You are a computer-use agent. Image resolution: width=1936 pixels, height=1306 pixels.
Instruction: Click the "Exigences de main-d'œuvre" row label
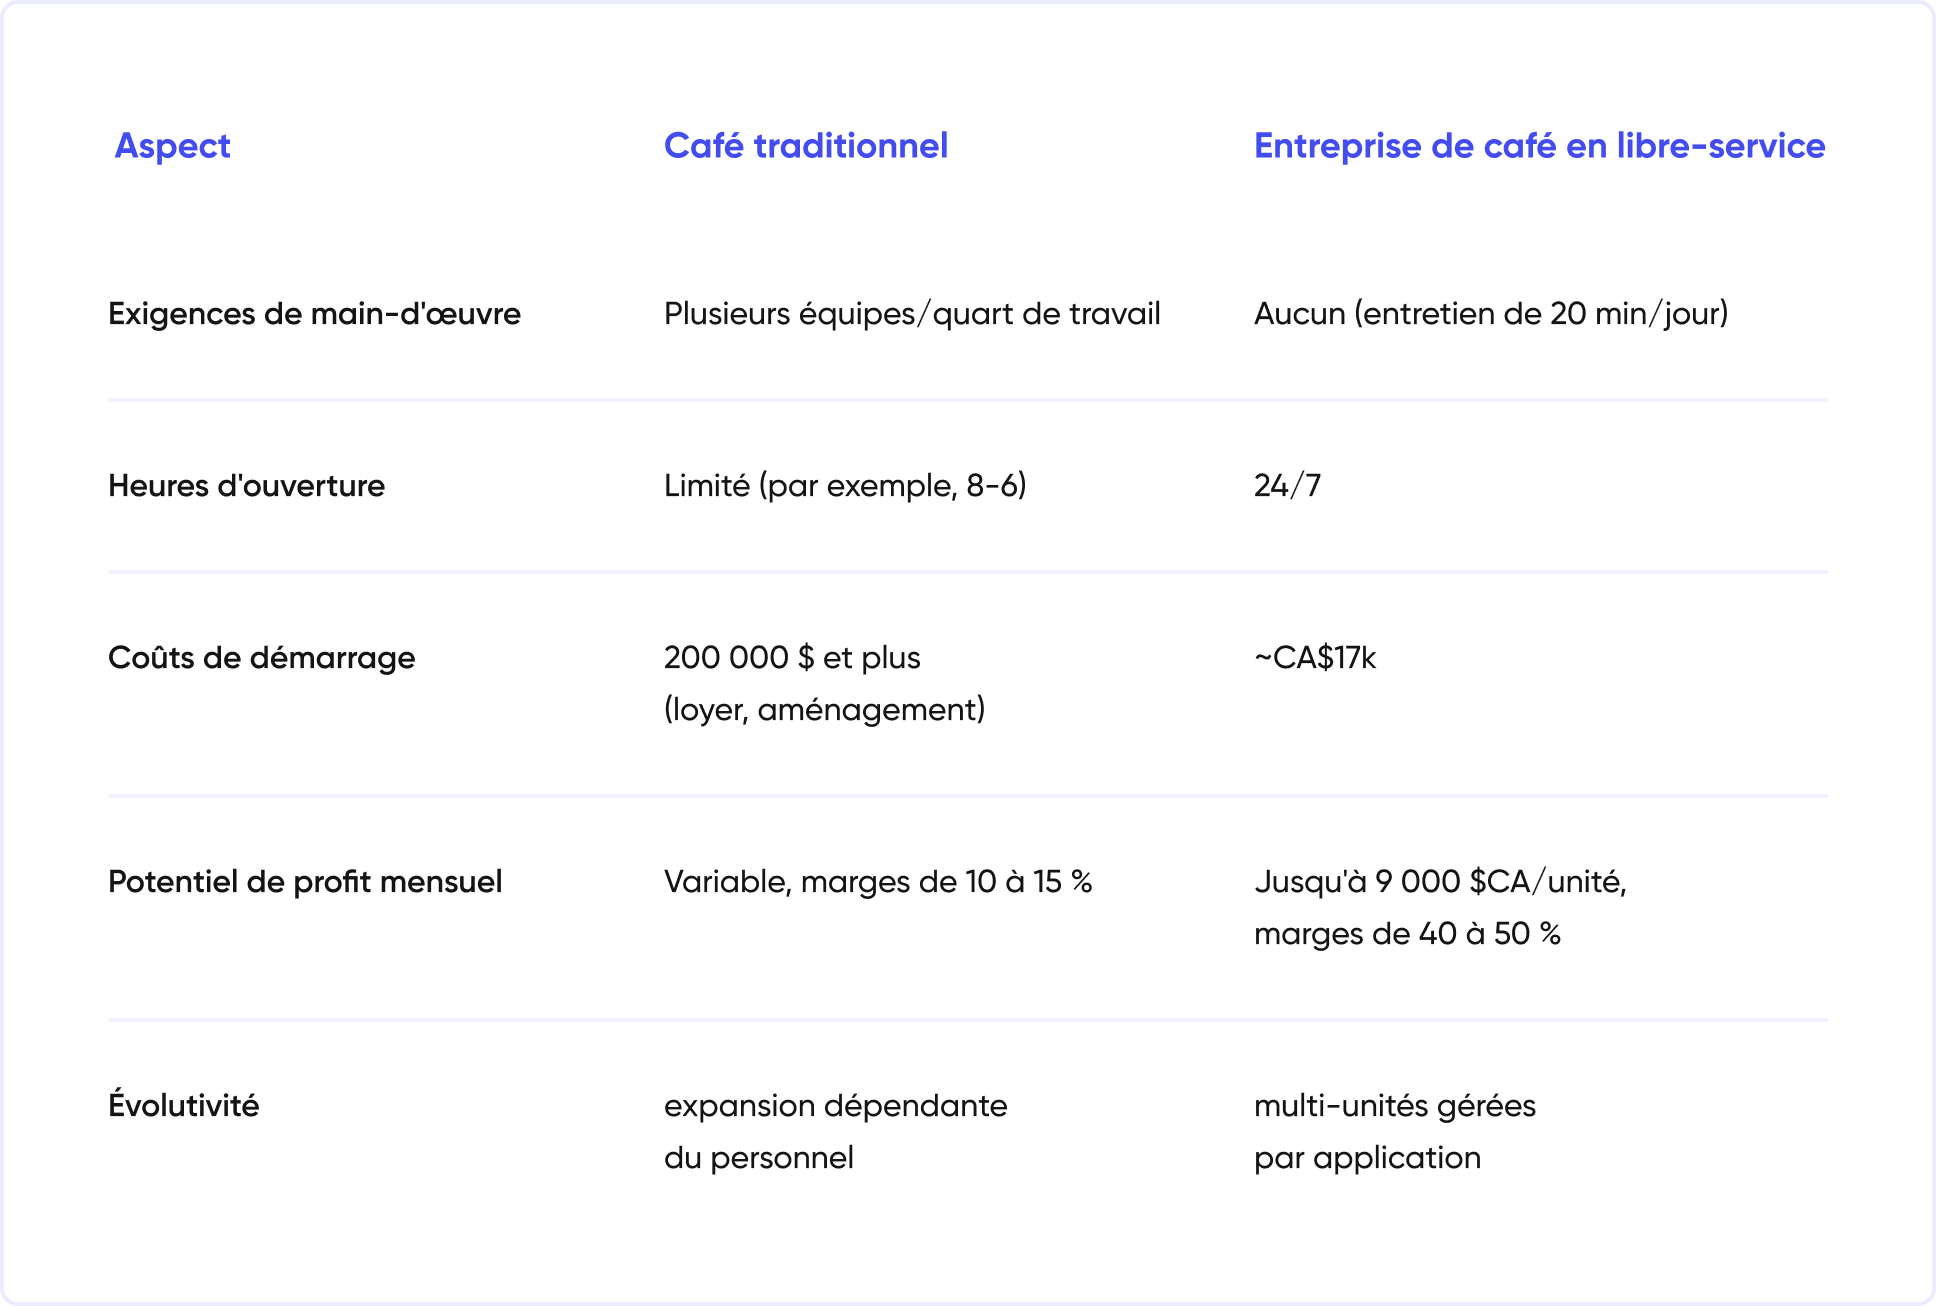coord(314,314)
